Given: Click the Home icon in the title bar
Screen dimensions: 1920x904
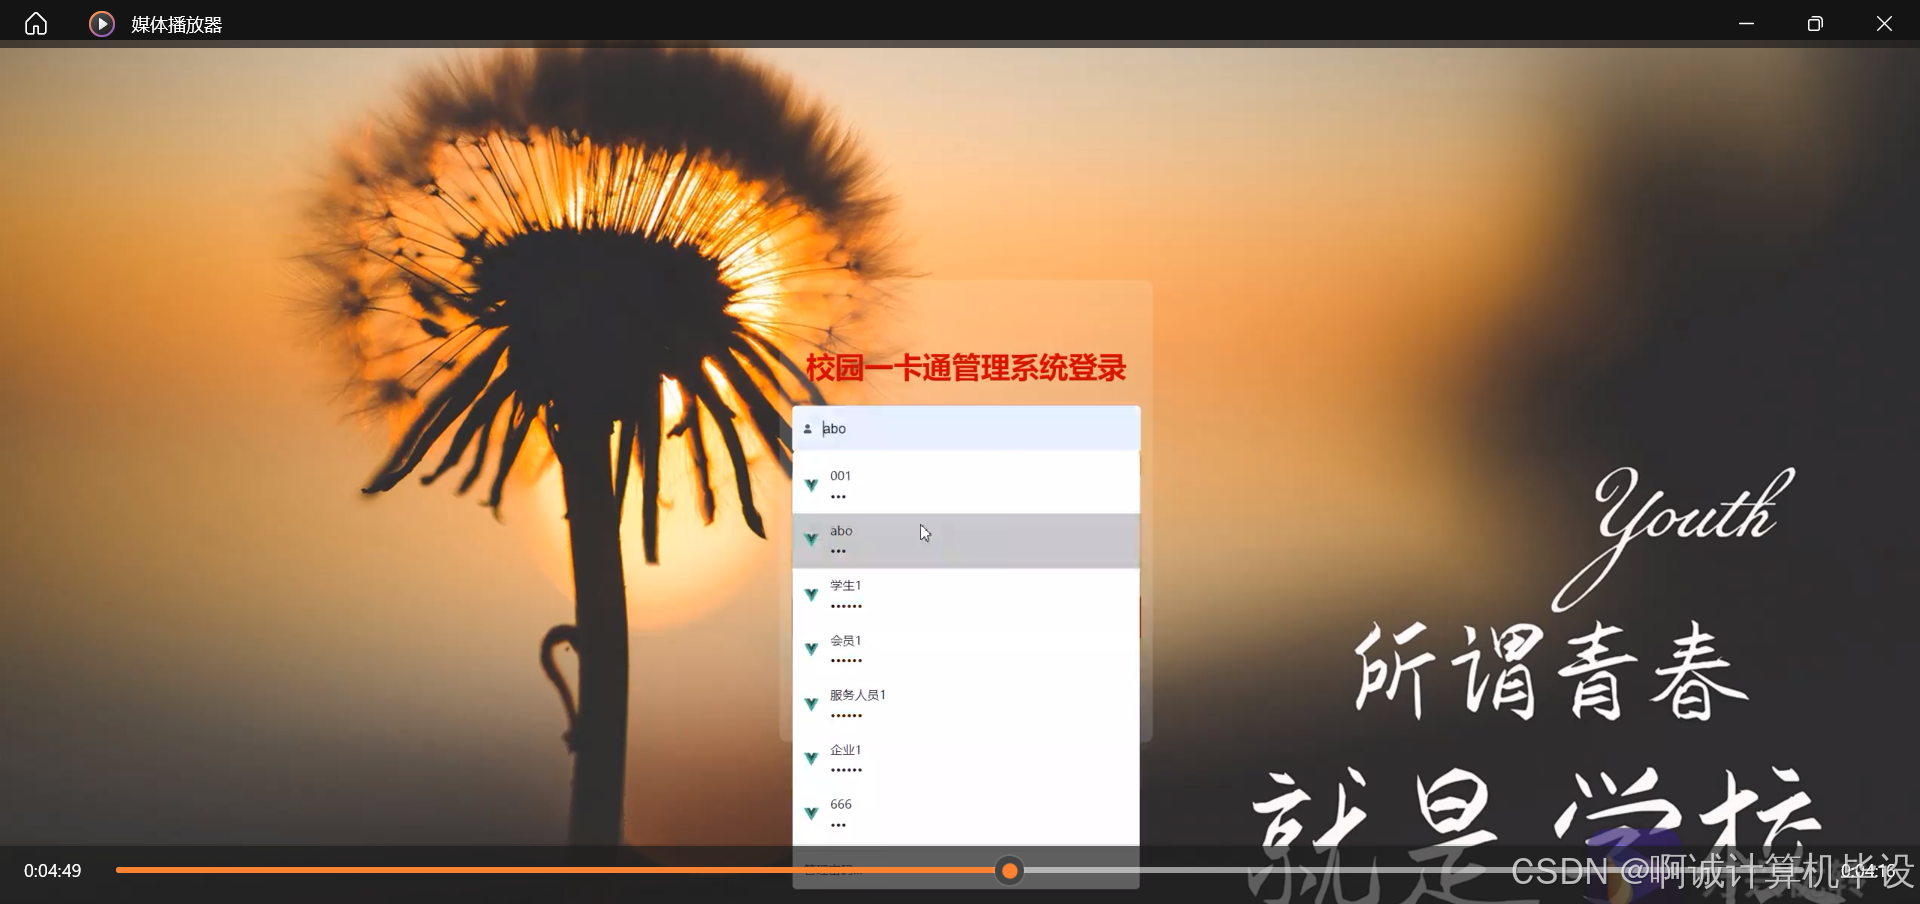Looking at the screenshot, I should (36, 23).
